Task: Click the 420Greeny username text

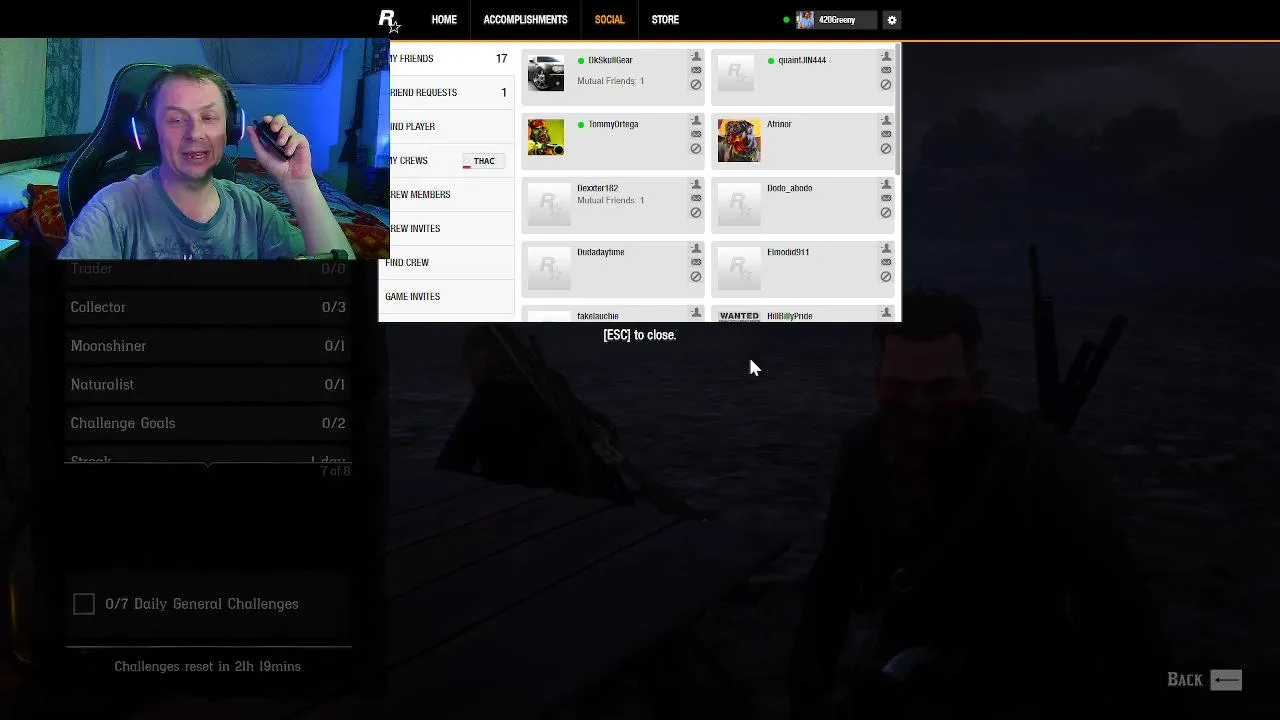Action: pos(837,20)
